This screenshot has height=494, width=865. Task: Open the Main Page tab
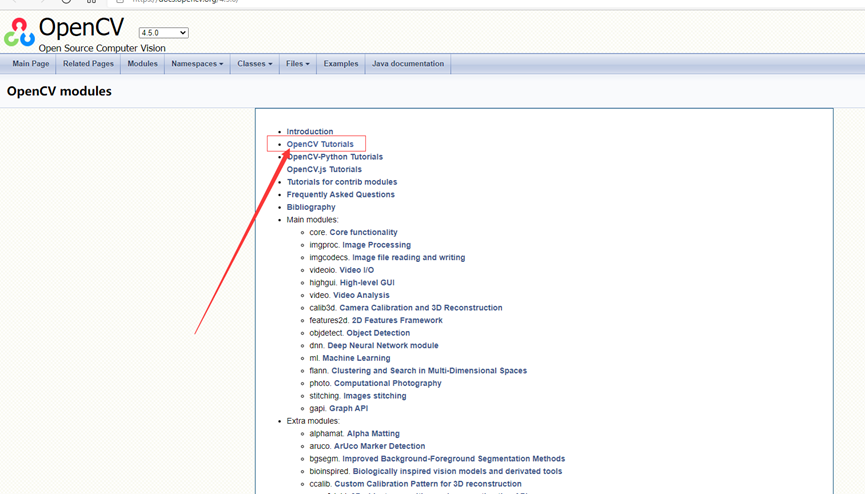click(x=31, y=64)
